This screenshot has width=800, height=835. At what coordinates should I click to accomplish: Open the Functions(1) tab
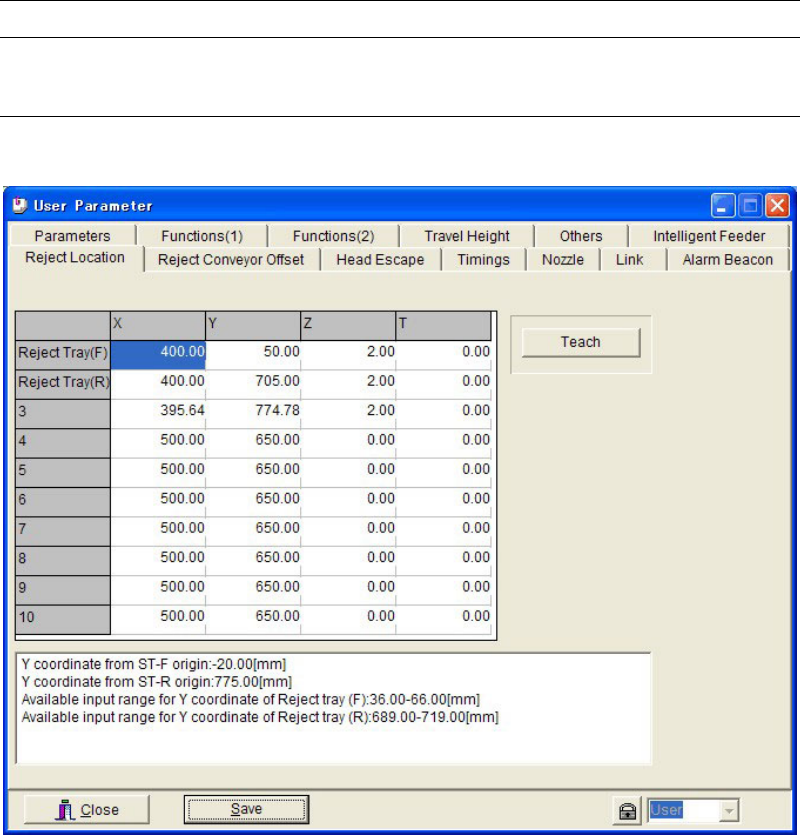(201, 236)
